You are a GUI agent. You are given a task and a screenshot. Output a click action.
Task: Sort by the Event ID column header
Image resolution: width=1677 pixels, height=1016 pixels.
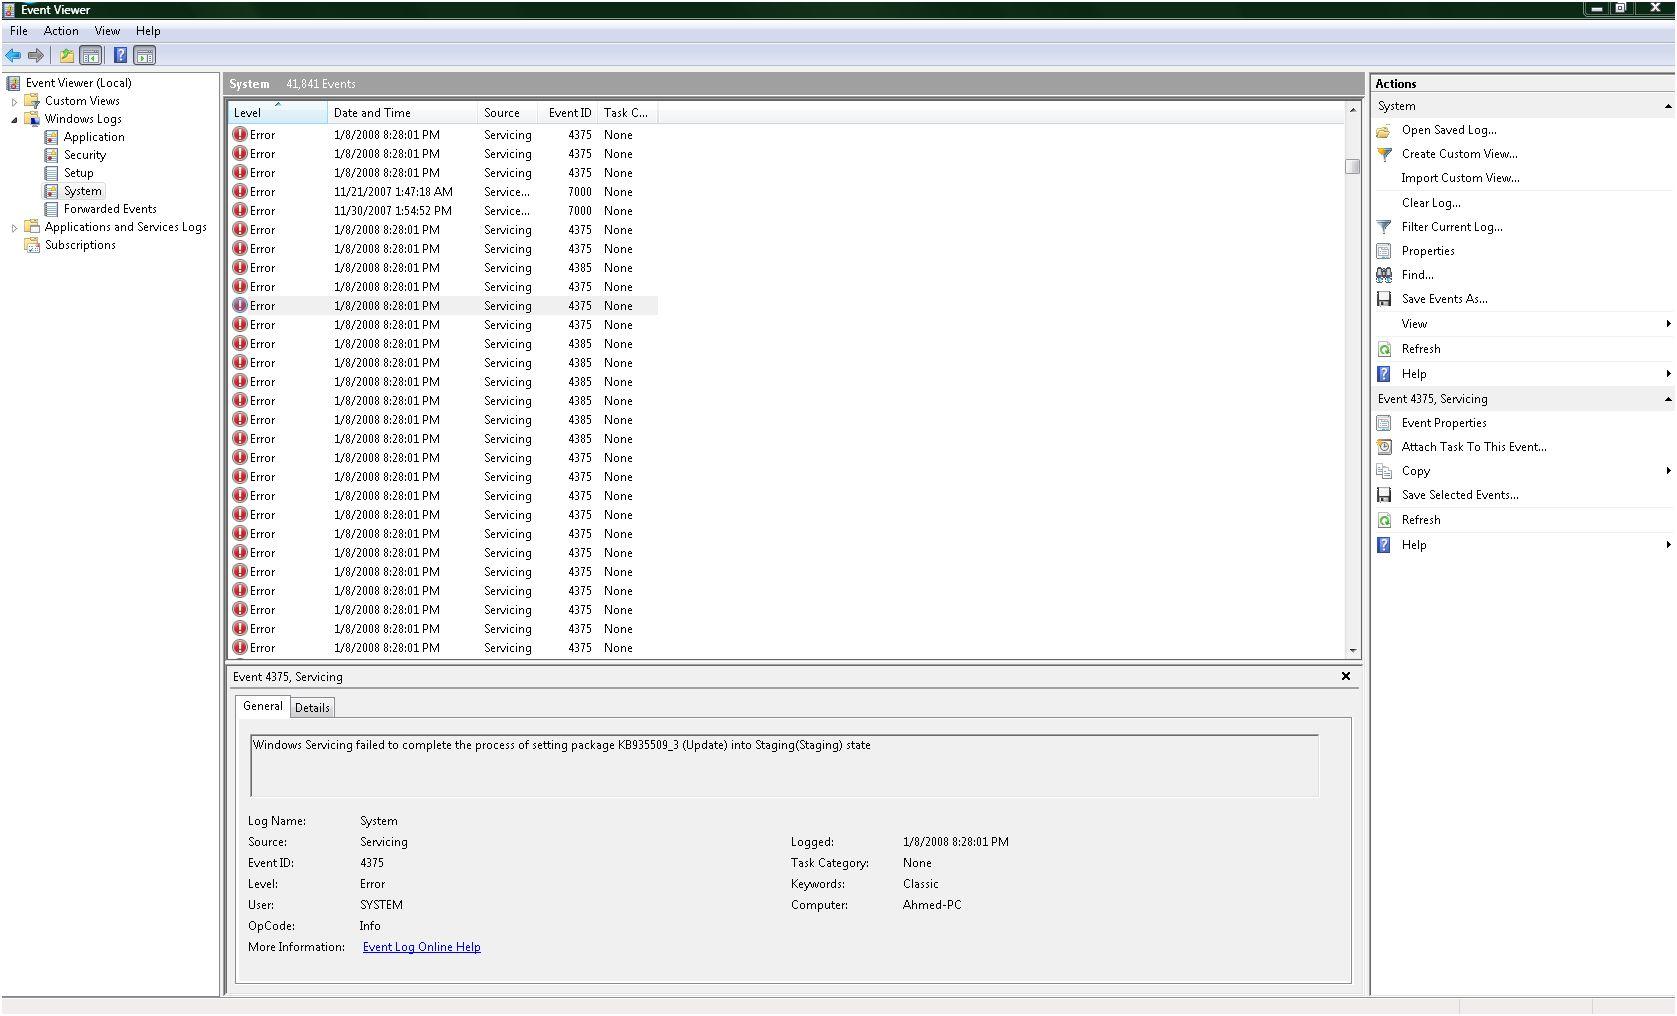click(568, 113)
